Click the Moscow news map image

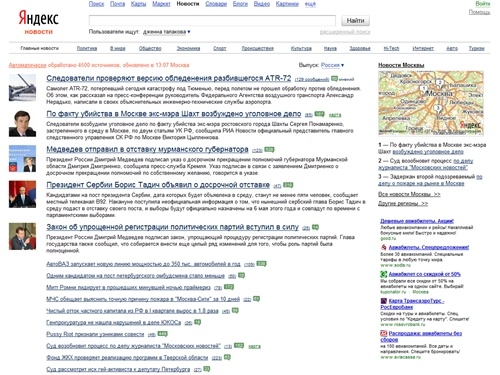point(431,103)
